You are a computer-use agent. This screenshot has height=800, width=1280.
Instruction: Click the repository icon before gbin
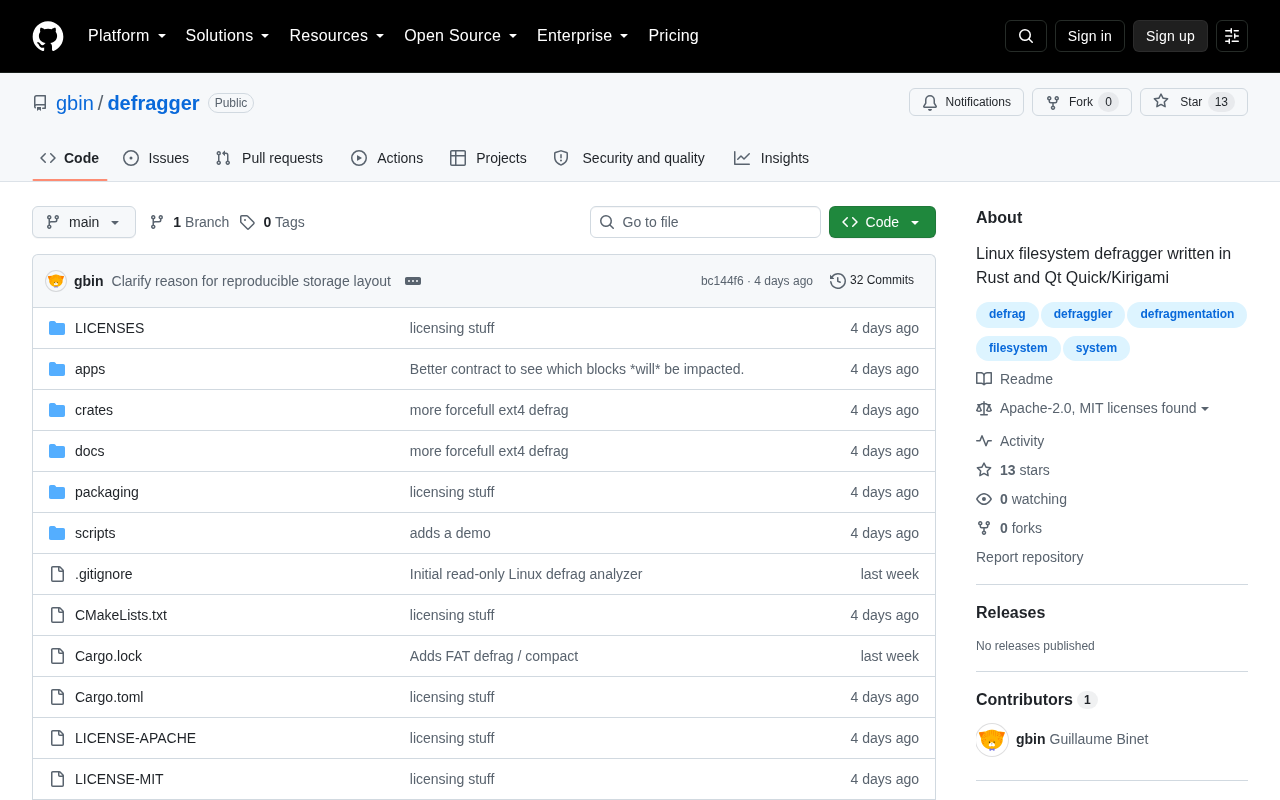pos(40,103)
